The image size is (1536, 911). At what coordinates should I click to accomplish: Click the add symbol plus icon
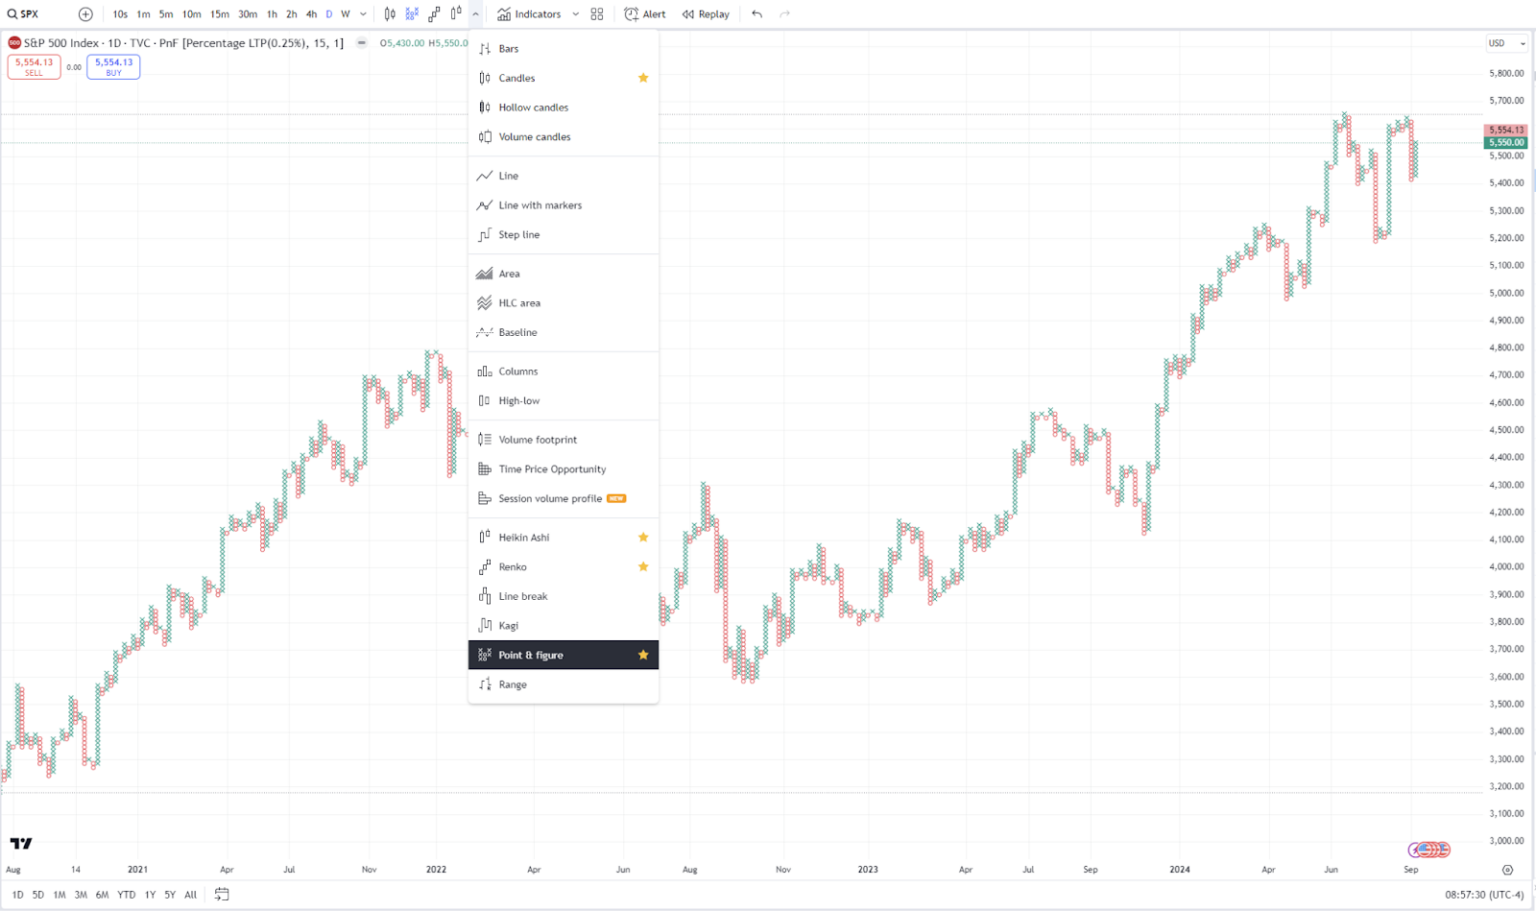(x=85, y=14)
